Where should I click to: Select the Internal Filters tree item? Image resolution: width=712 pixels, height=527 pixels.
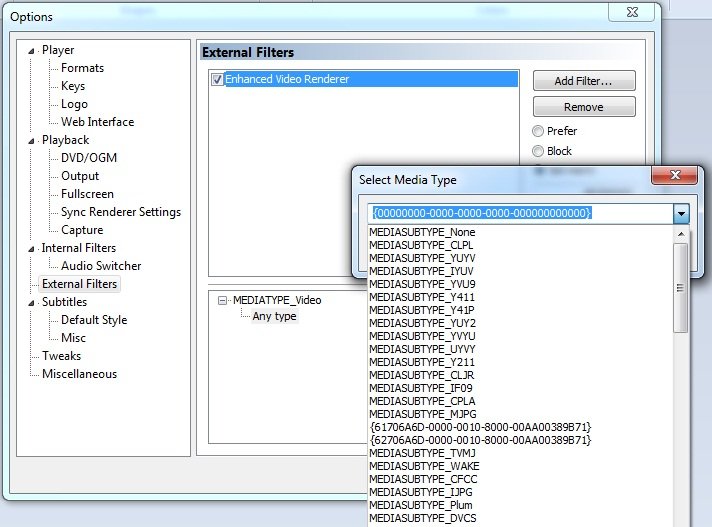click(x=79, y=248)
